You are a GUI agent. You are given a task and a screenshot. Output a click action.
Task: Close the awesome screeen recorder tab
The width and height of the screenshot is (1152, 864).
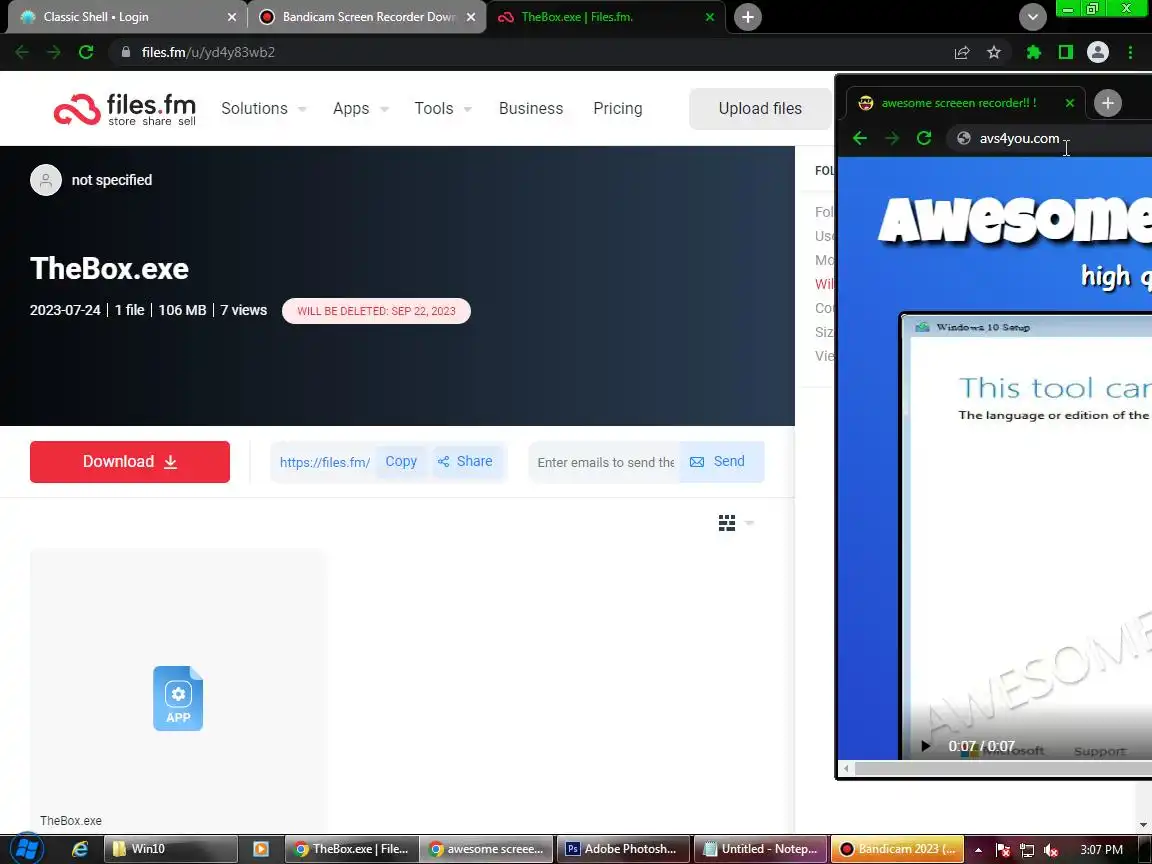coord(1070,103)
